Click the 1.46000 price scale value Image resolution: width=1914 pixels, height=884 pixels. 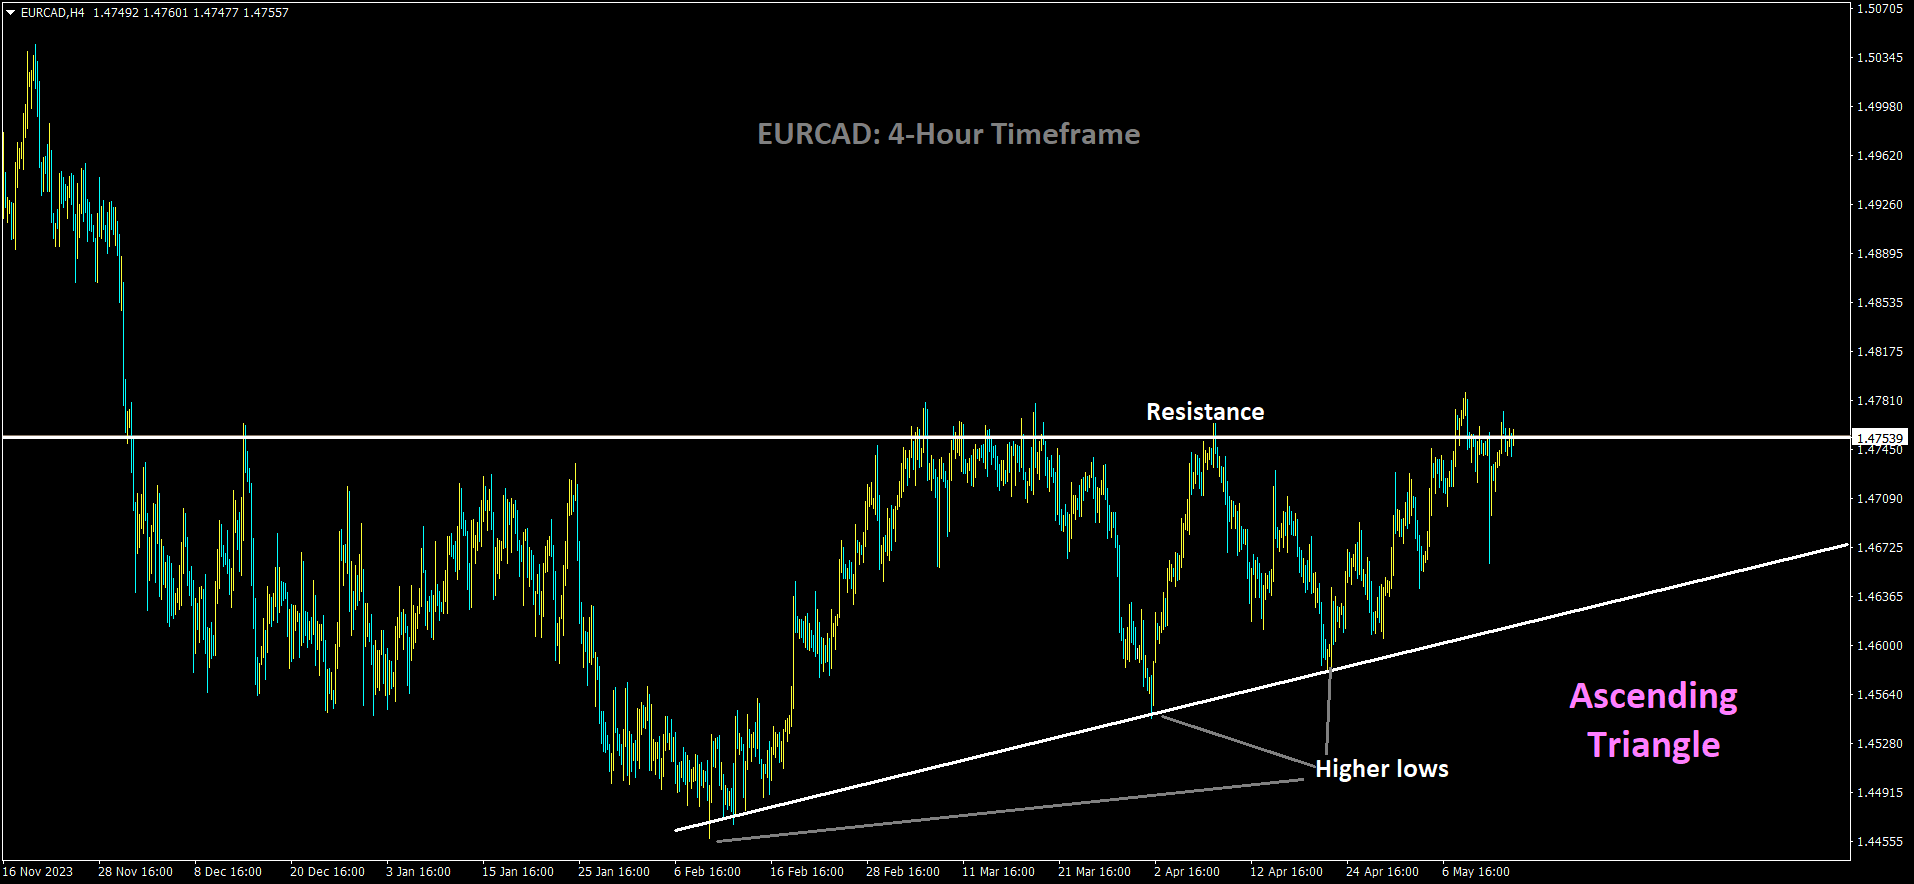pos(1880,645)
